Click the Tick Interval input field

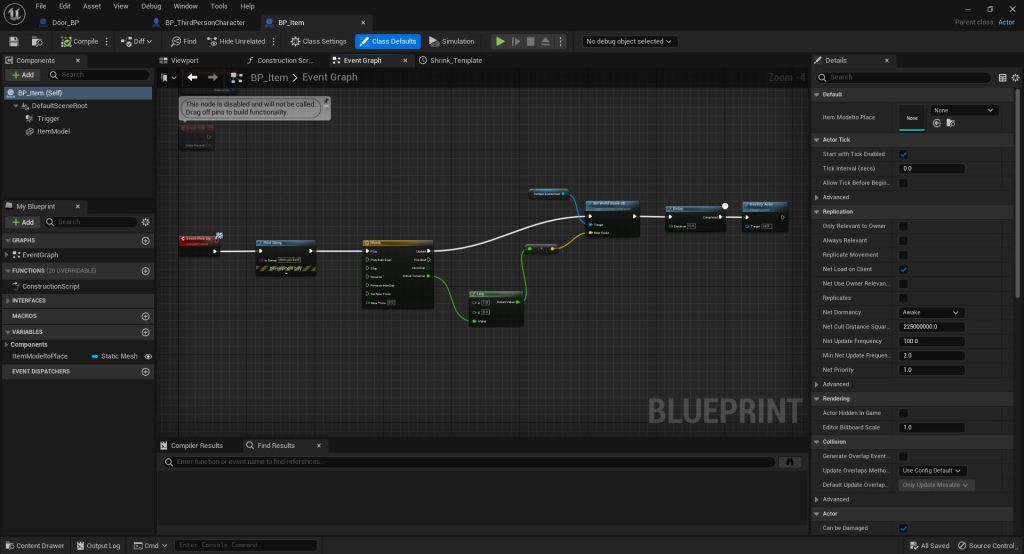[931, 169]
